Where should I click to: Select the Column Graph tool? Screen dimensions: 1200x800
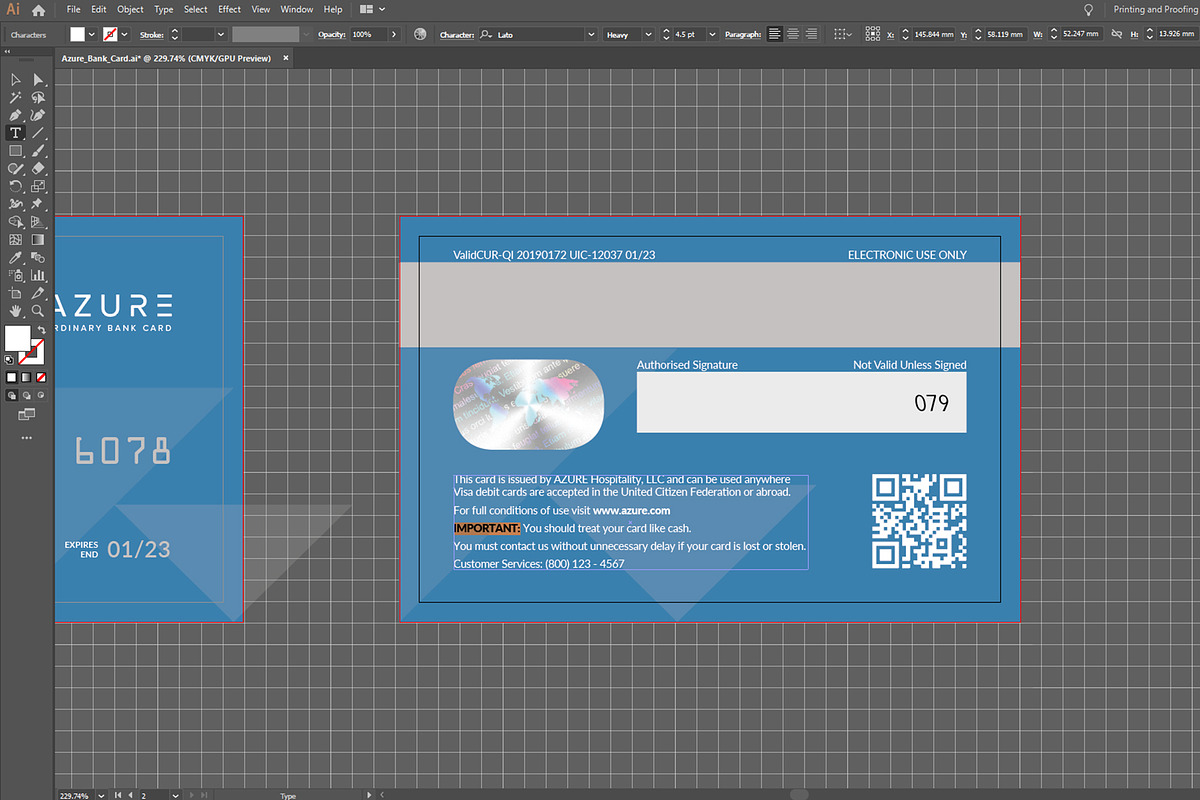click(38, 275)
